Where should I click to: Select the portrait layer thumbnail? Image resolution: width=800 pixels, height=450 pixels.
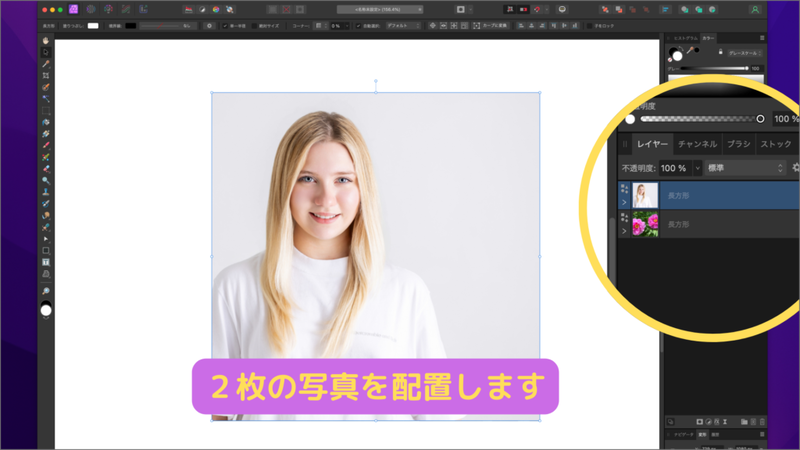645,195
